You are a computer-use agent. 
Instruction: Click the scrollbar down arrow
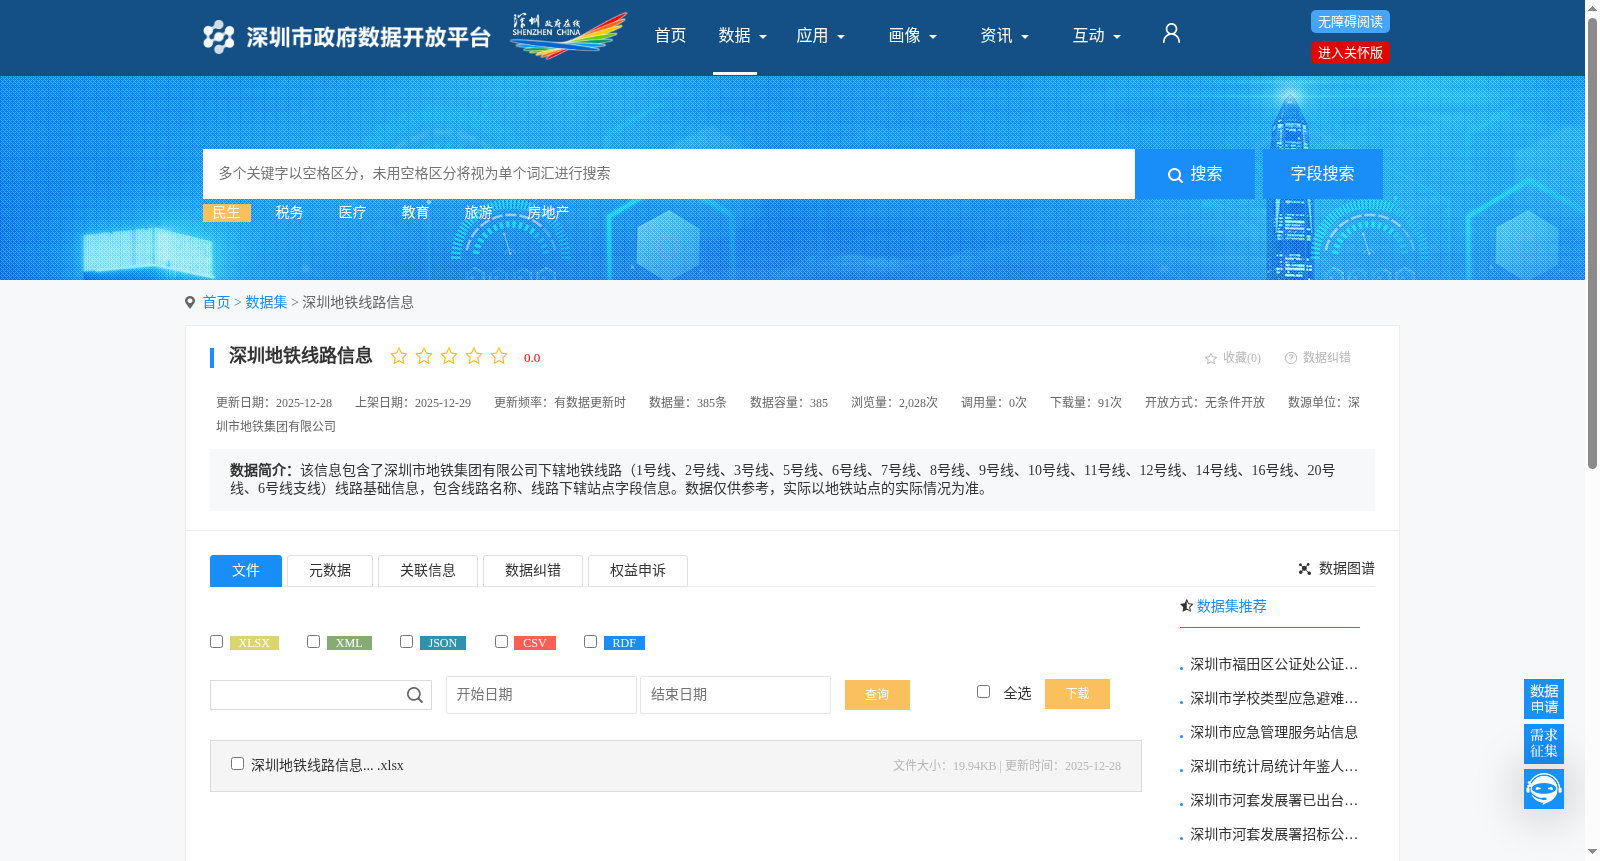tap(1592, 852)
